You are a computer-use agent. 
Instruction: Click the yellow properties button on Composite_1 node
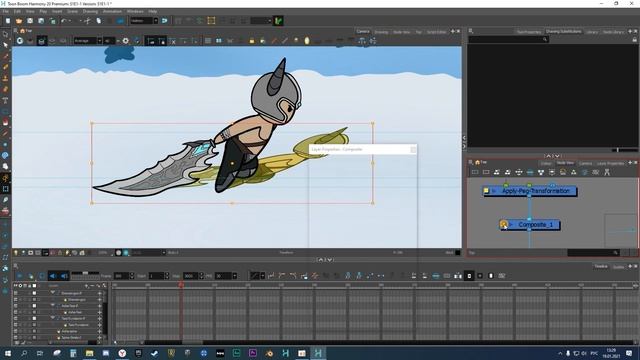pos(504,224)
